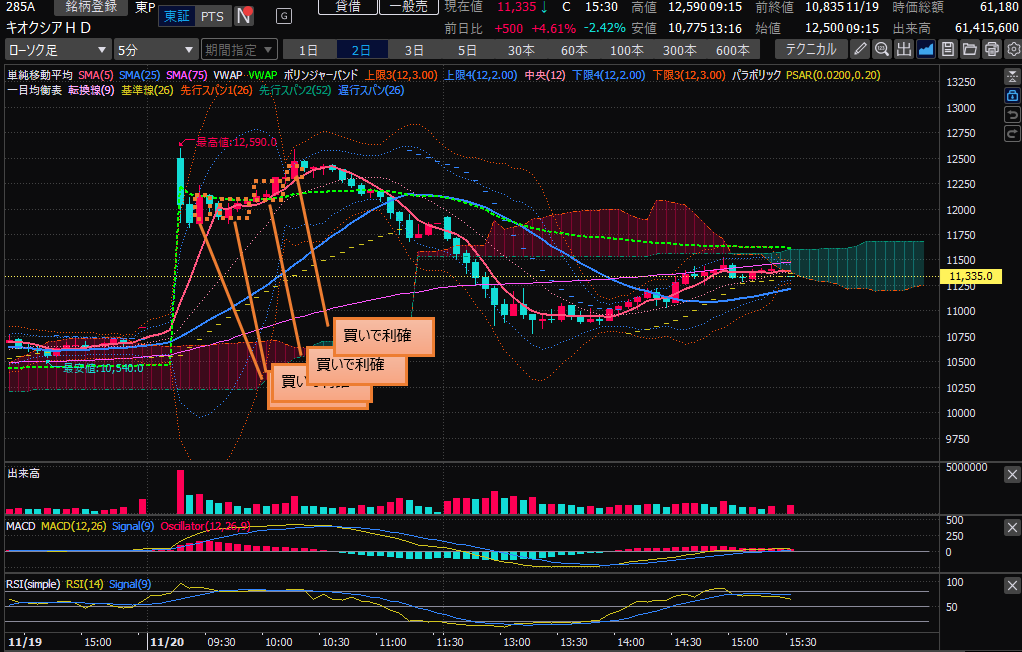Click the top 買いで利確 annotation label
The width and height of the screenshot is (1022, 652).
(x=384, y=337)
